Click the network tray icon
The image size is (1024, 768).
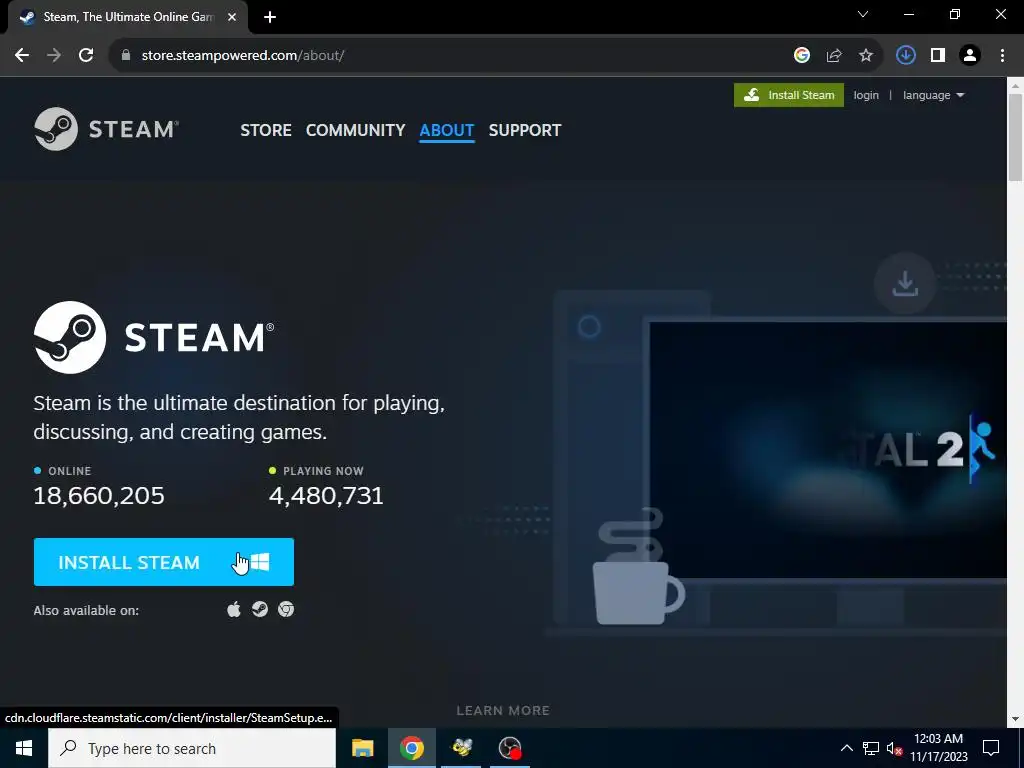click(x=871, y=748)
